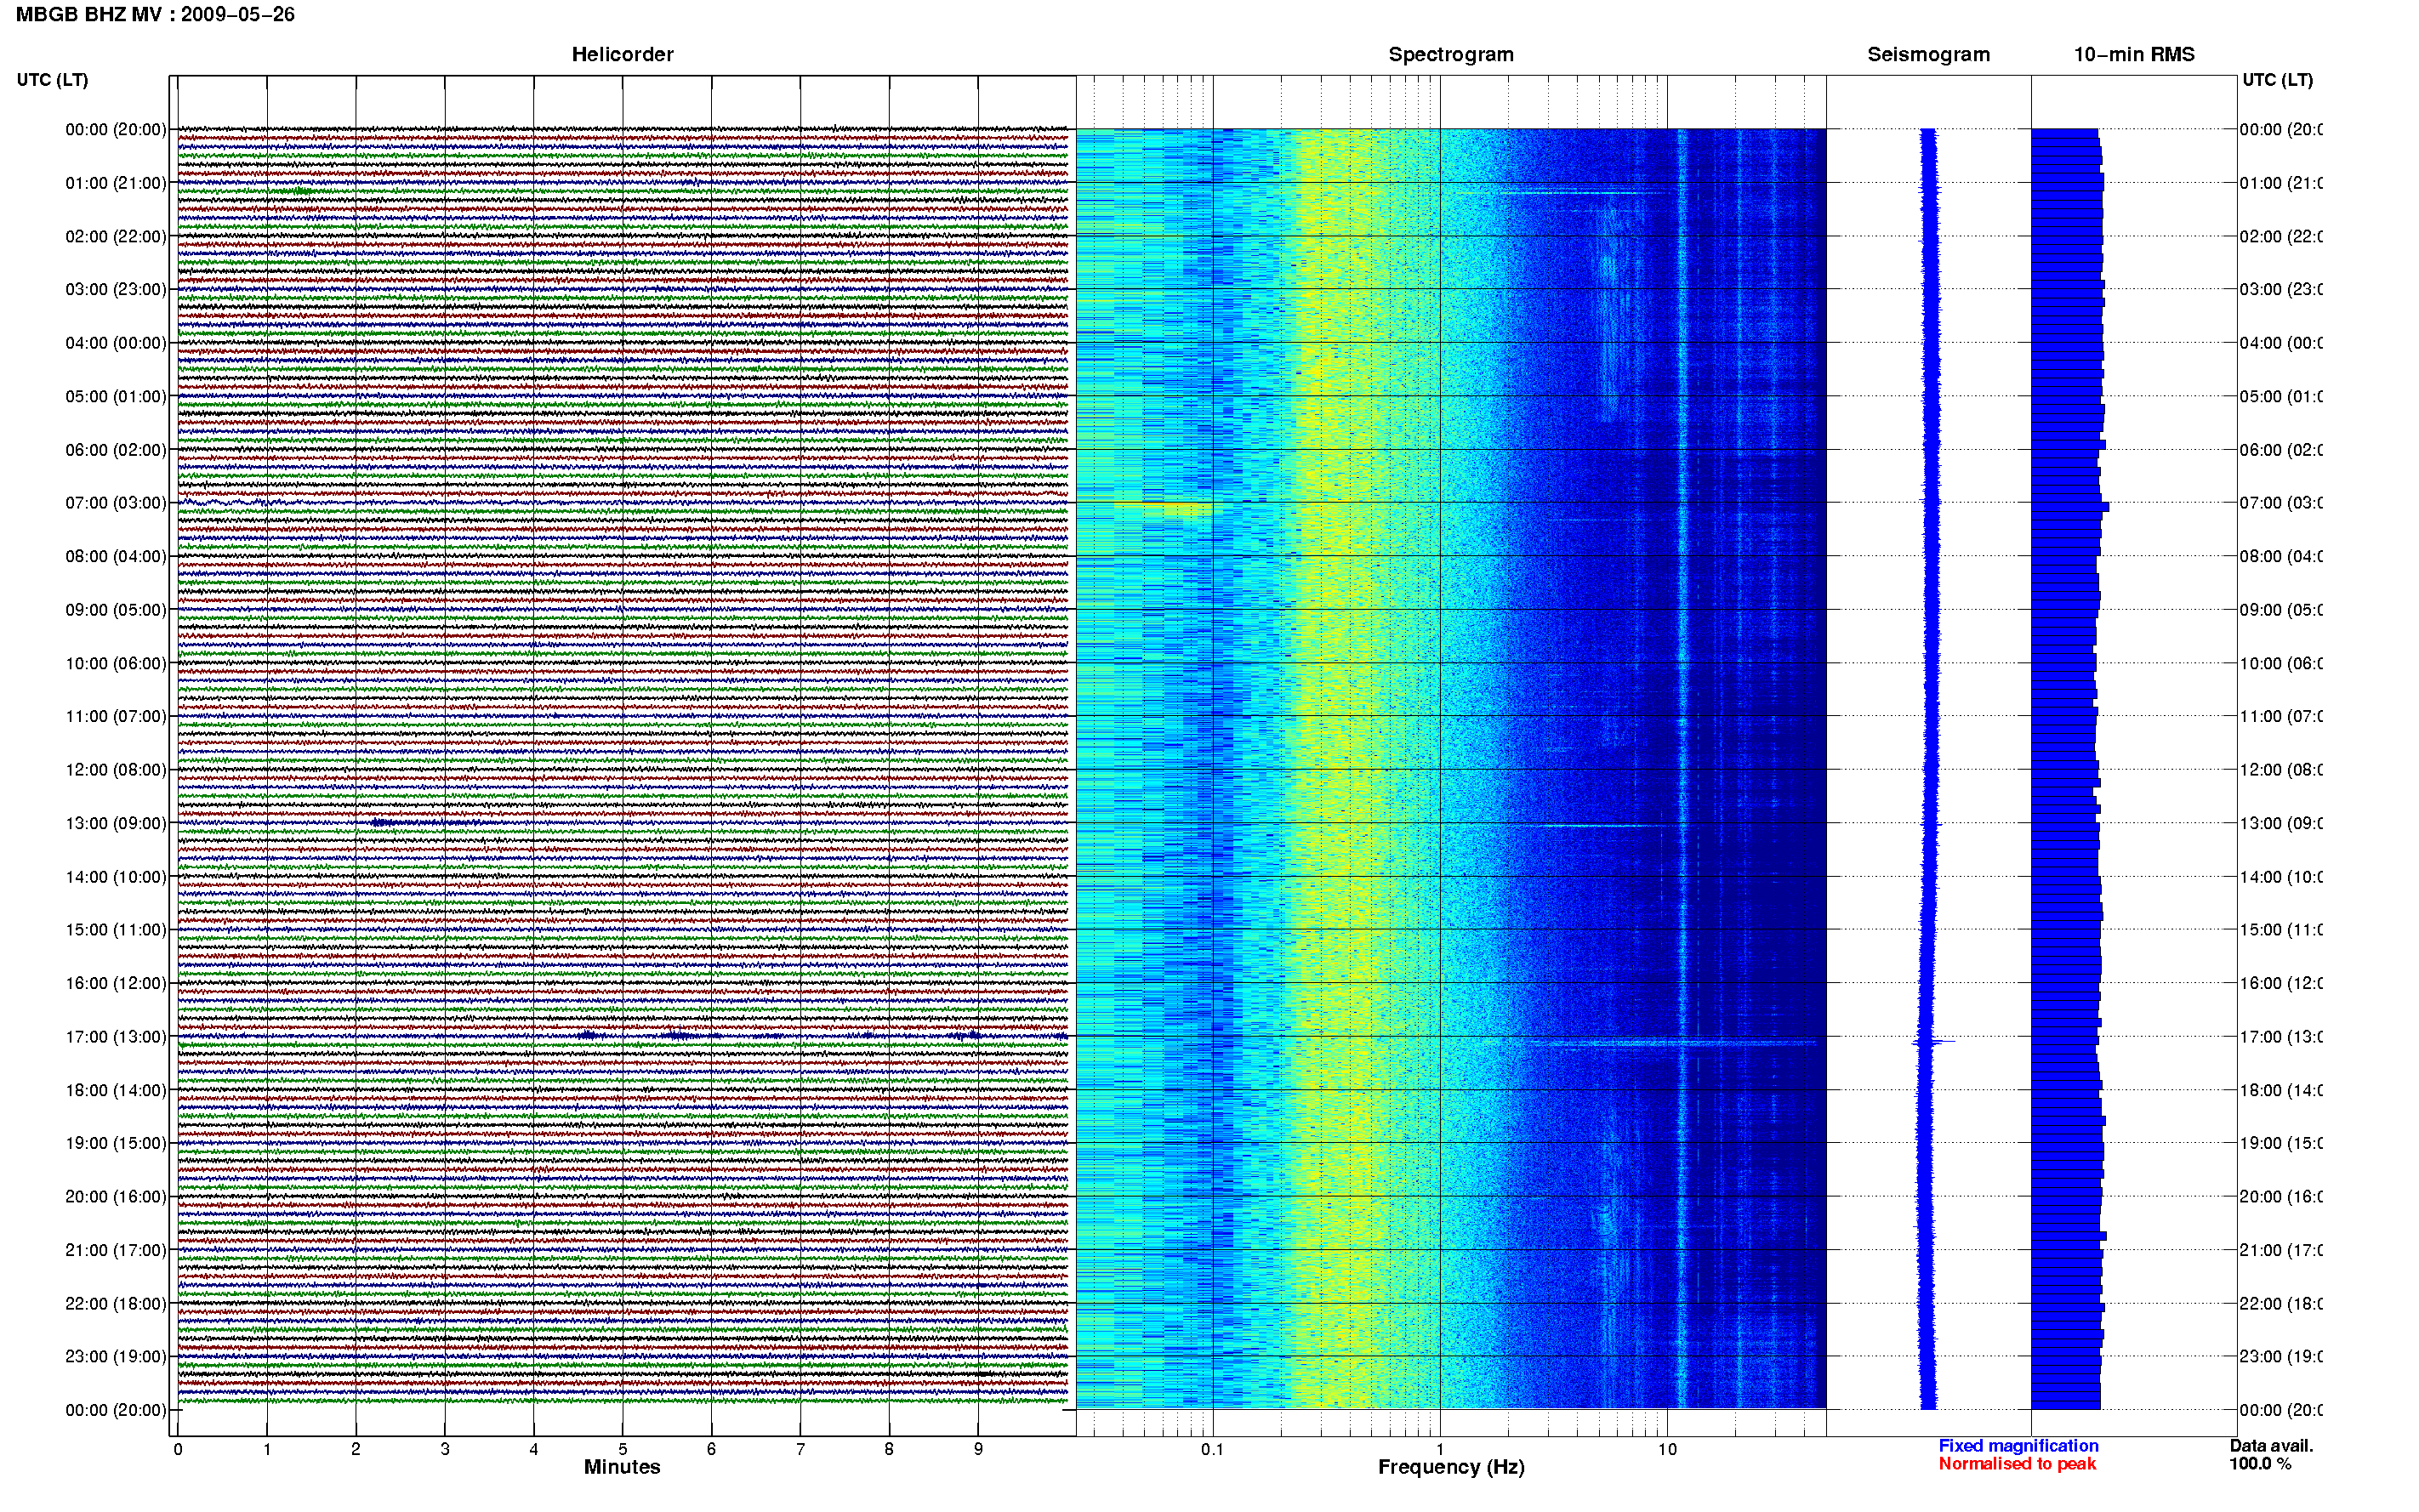Click the top left time label 00:00 (20:00)
The height and width of the screenshot is (1512, 2419).
[x=116, y=129]
